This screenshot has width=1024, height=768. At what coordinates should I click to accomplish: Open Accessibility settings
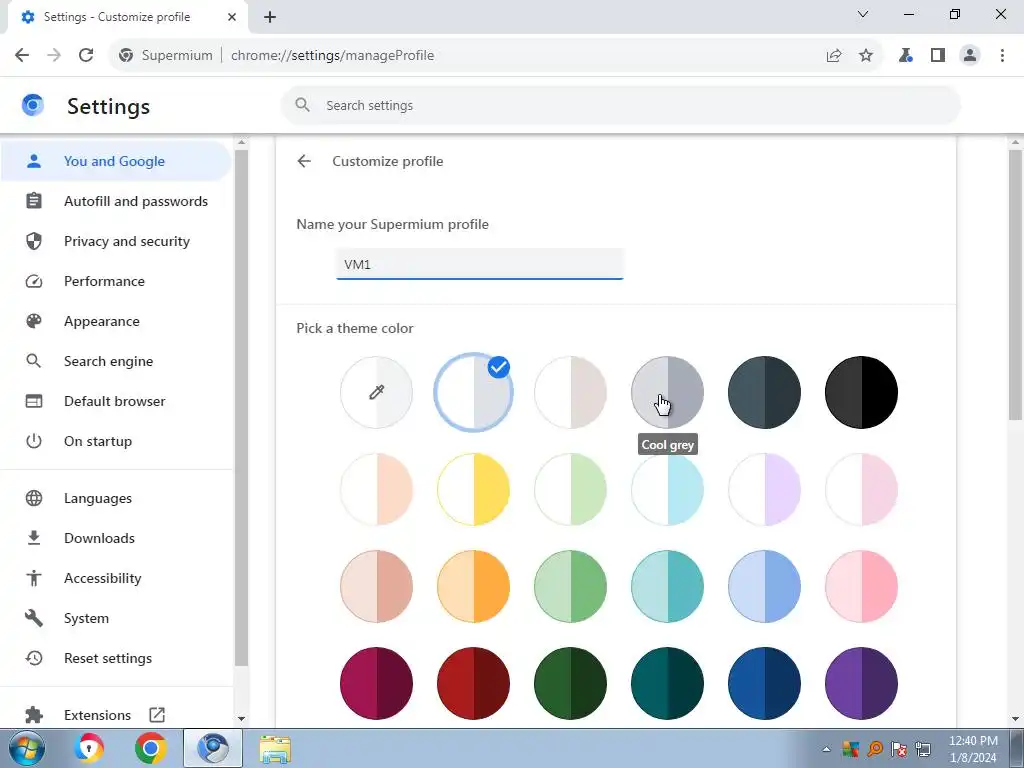click(x=116, y=578)
